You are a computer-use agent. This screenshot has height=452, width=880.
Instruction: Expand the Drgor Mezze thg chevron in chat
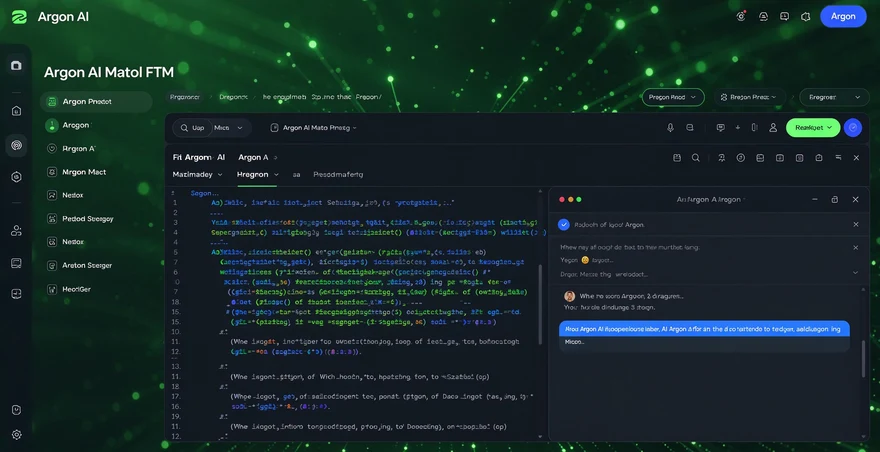pyautogui.click(x=855, y=273)
